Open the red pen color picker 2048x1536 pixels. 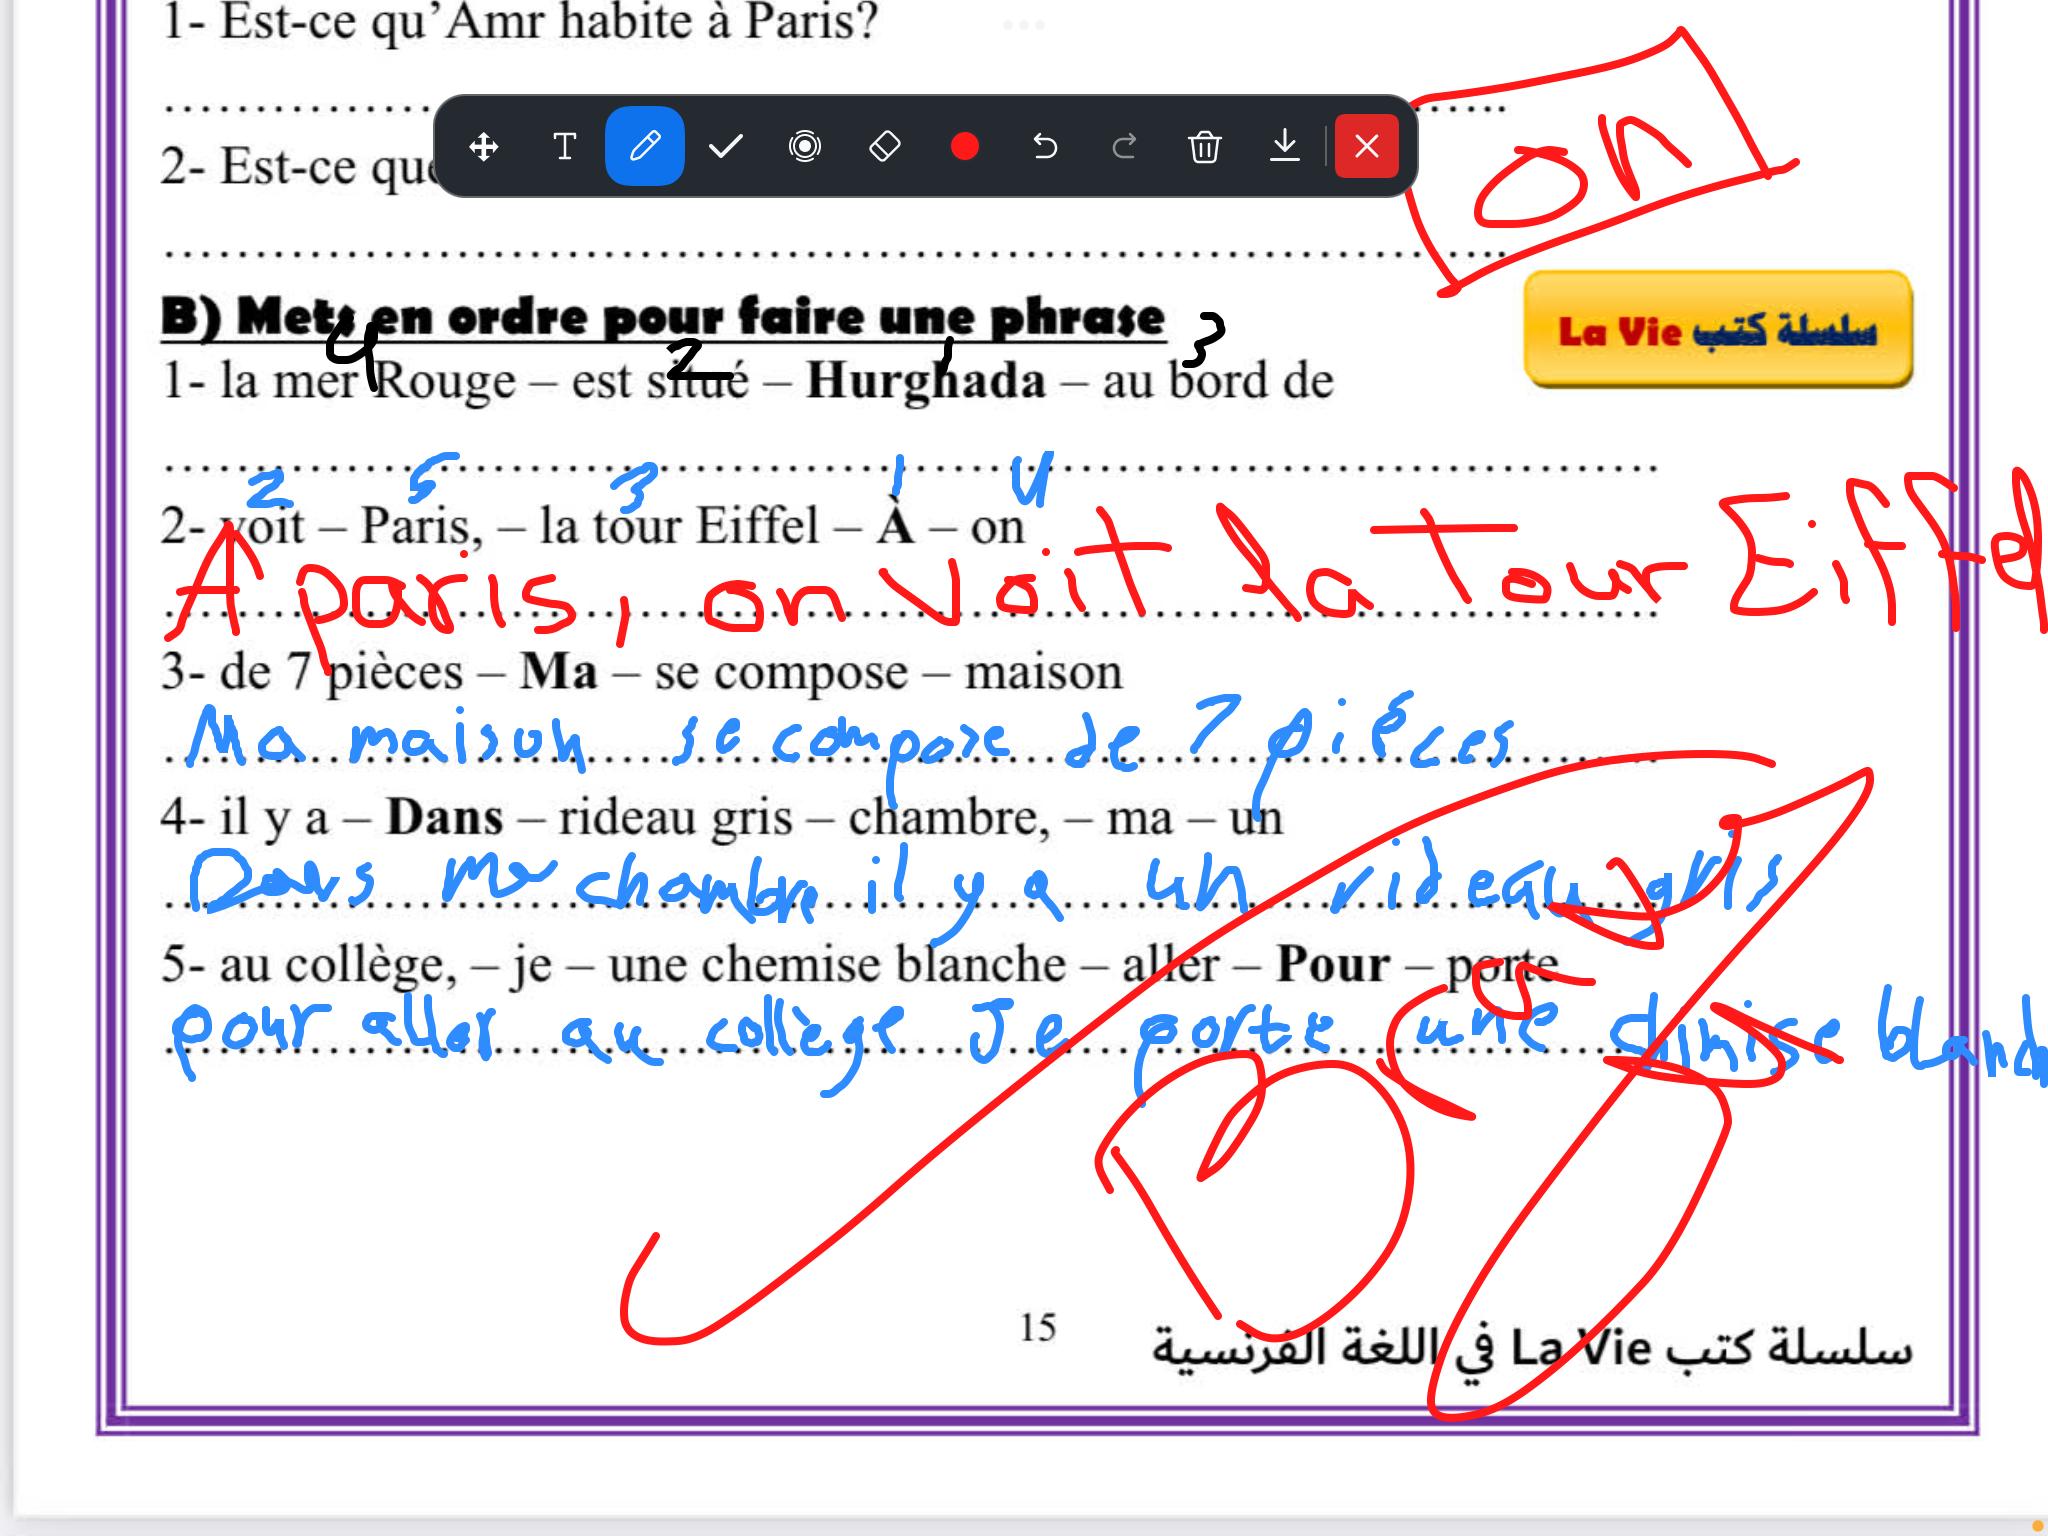pos(965,147)
